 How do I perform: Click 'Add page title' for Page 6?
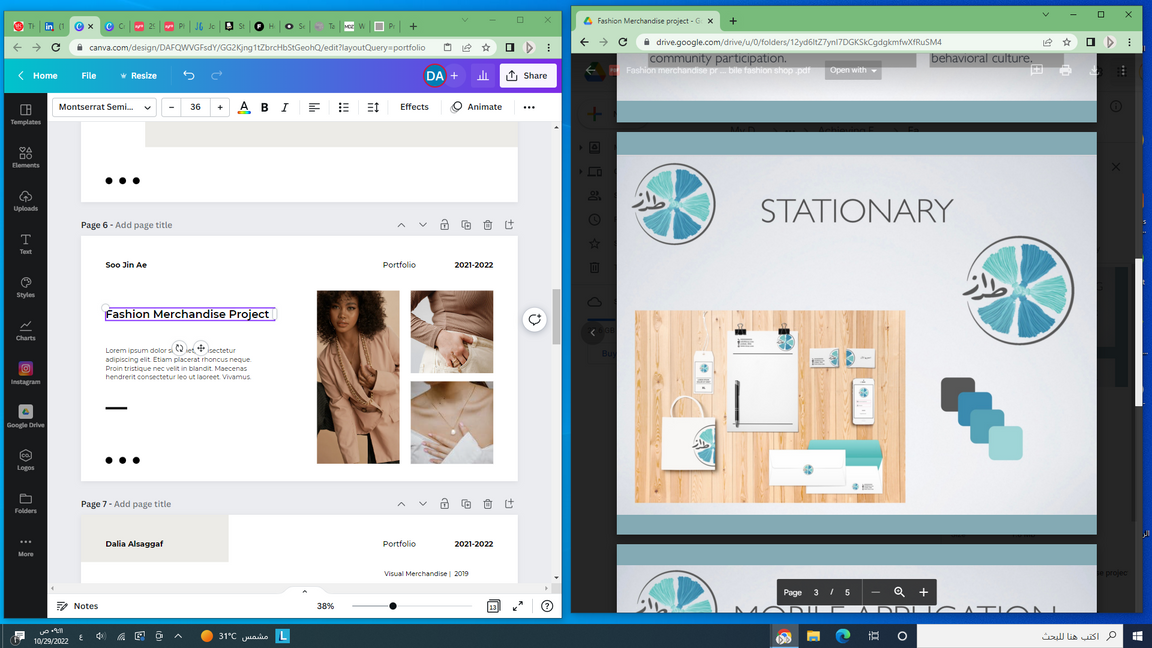click(x=143, y=225)
